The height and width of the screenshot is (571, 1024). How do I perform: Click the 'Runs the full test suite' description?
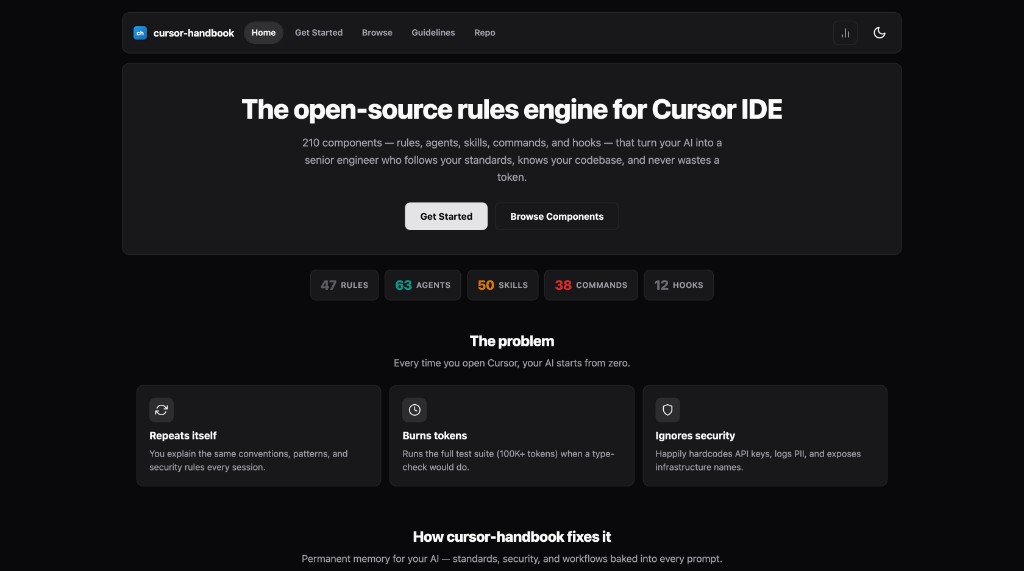tap(508, 461)
